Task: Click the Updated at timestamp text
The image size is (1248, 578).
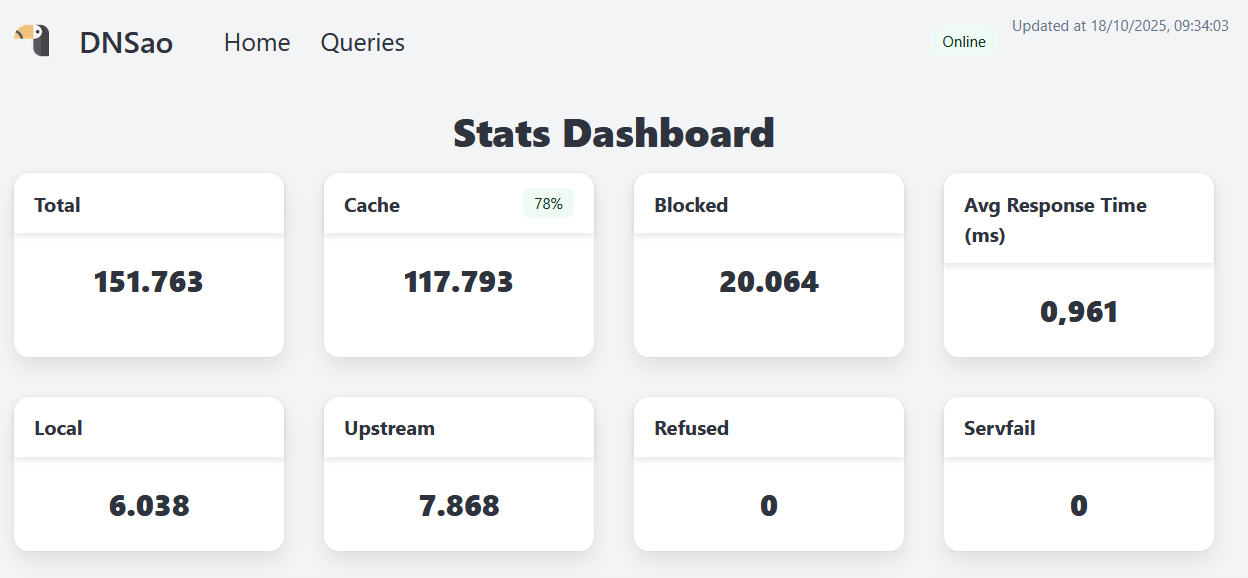Action: [x=1119, y=26]
